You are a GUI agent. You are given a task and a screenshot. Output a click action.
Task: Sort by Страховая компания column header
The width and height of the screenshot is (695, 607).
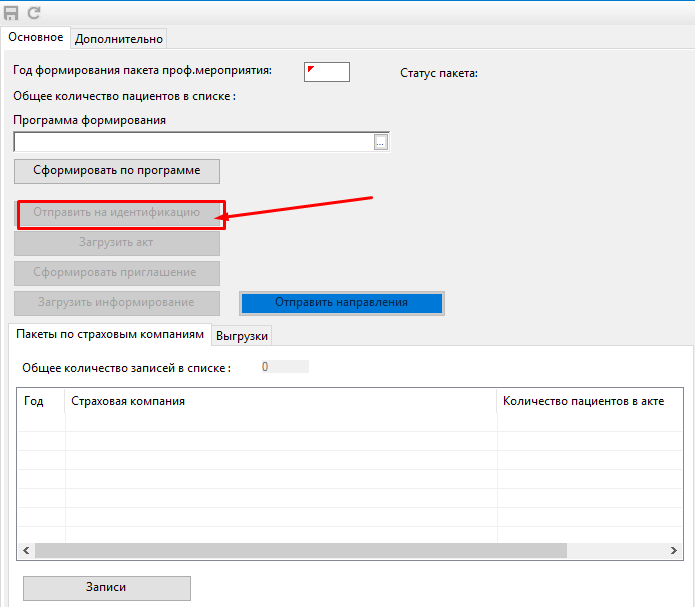tap(128, 401)
